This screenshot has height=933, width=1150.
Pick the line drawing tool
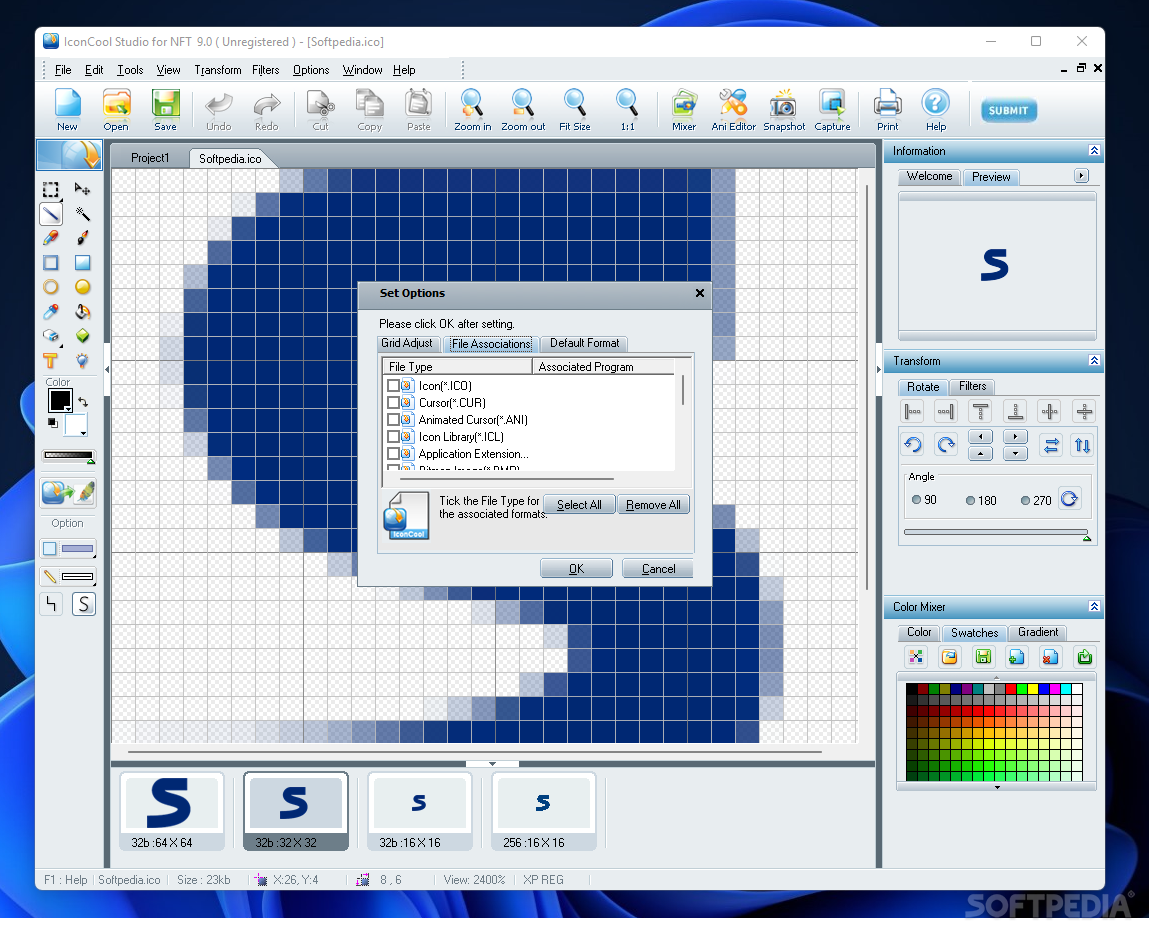click(51, 214)
